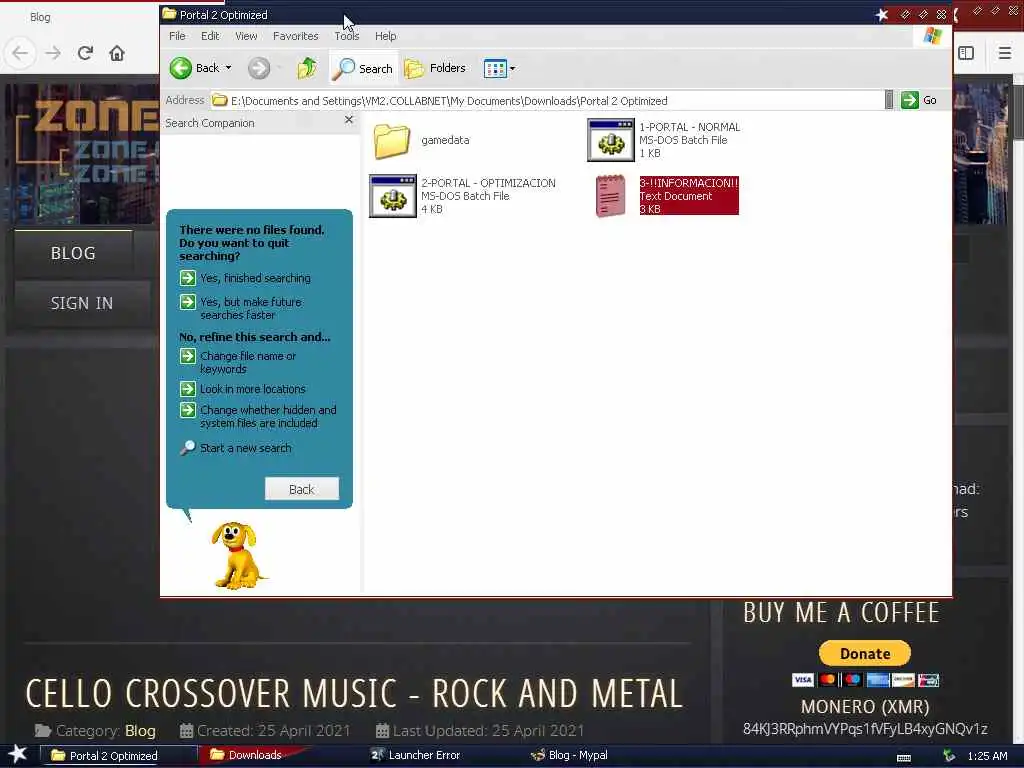
Task: Click the 1-PORTAL - NORMAL file name
Action: click(689, 127)
